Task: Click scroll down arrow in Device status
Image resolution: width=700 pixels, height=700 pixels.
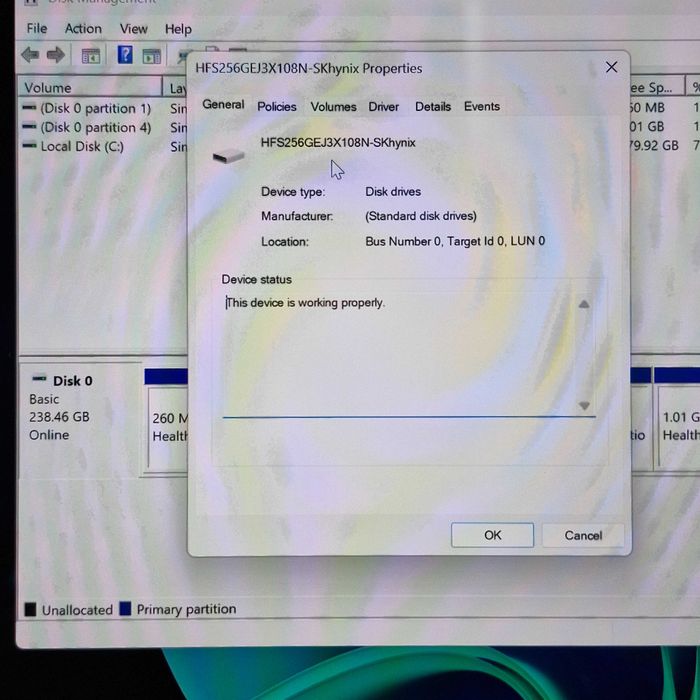Action: click(x=584, y=405)
